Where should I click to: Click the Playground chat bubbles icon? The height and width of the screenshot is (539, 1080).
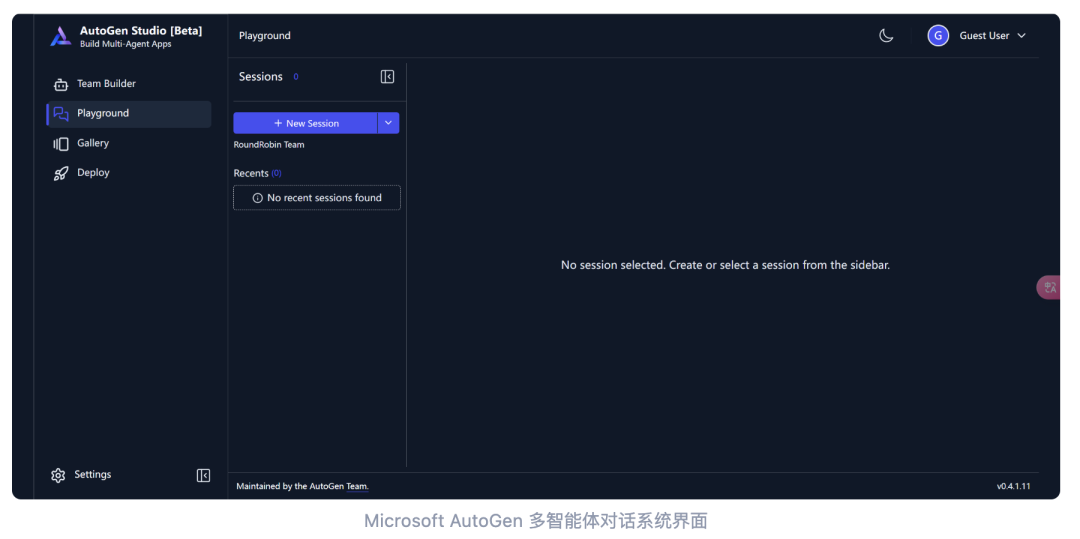point(61,114)
